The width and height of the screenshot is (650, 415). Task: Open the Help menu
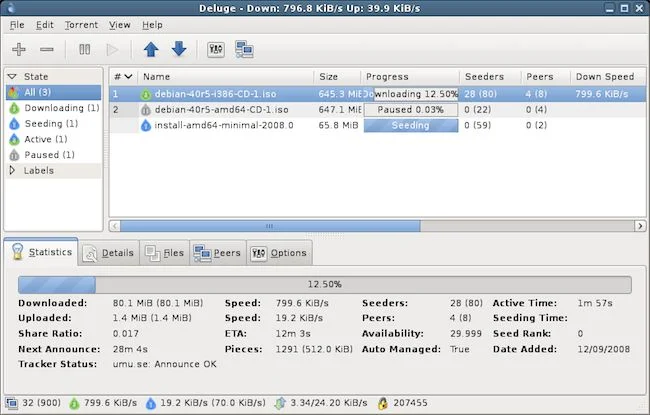click(x=152, y=25)
